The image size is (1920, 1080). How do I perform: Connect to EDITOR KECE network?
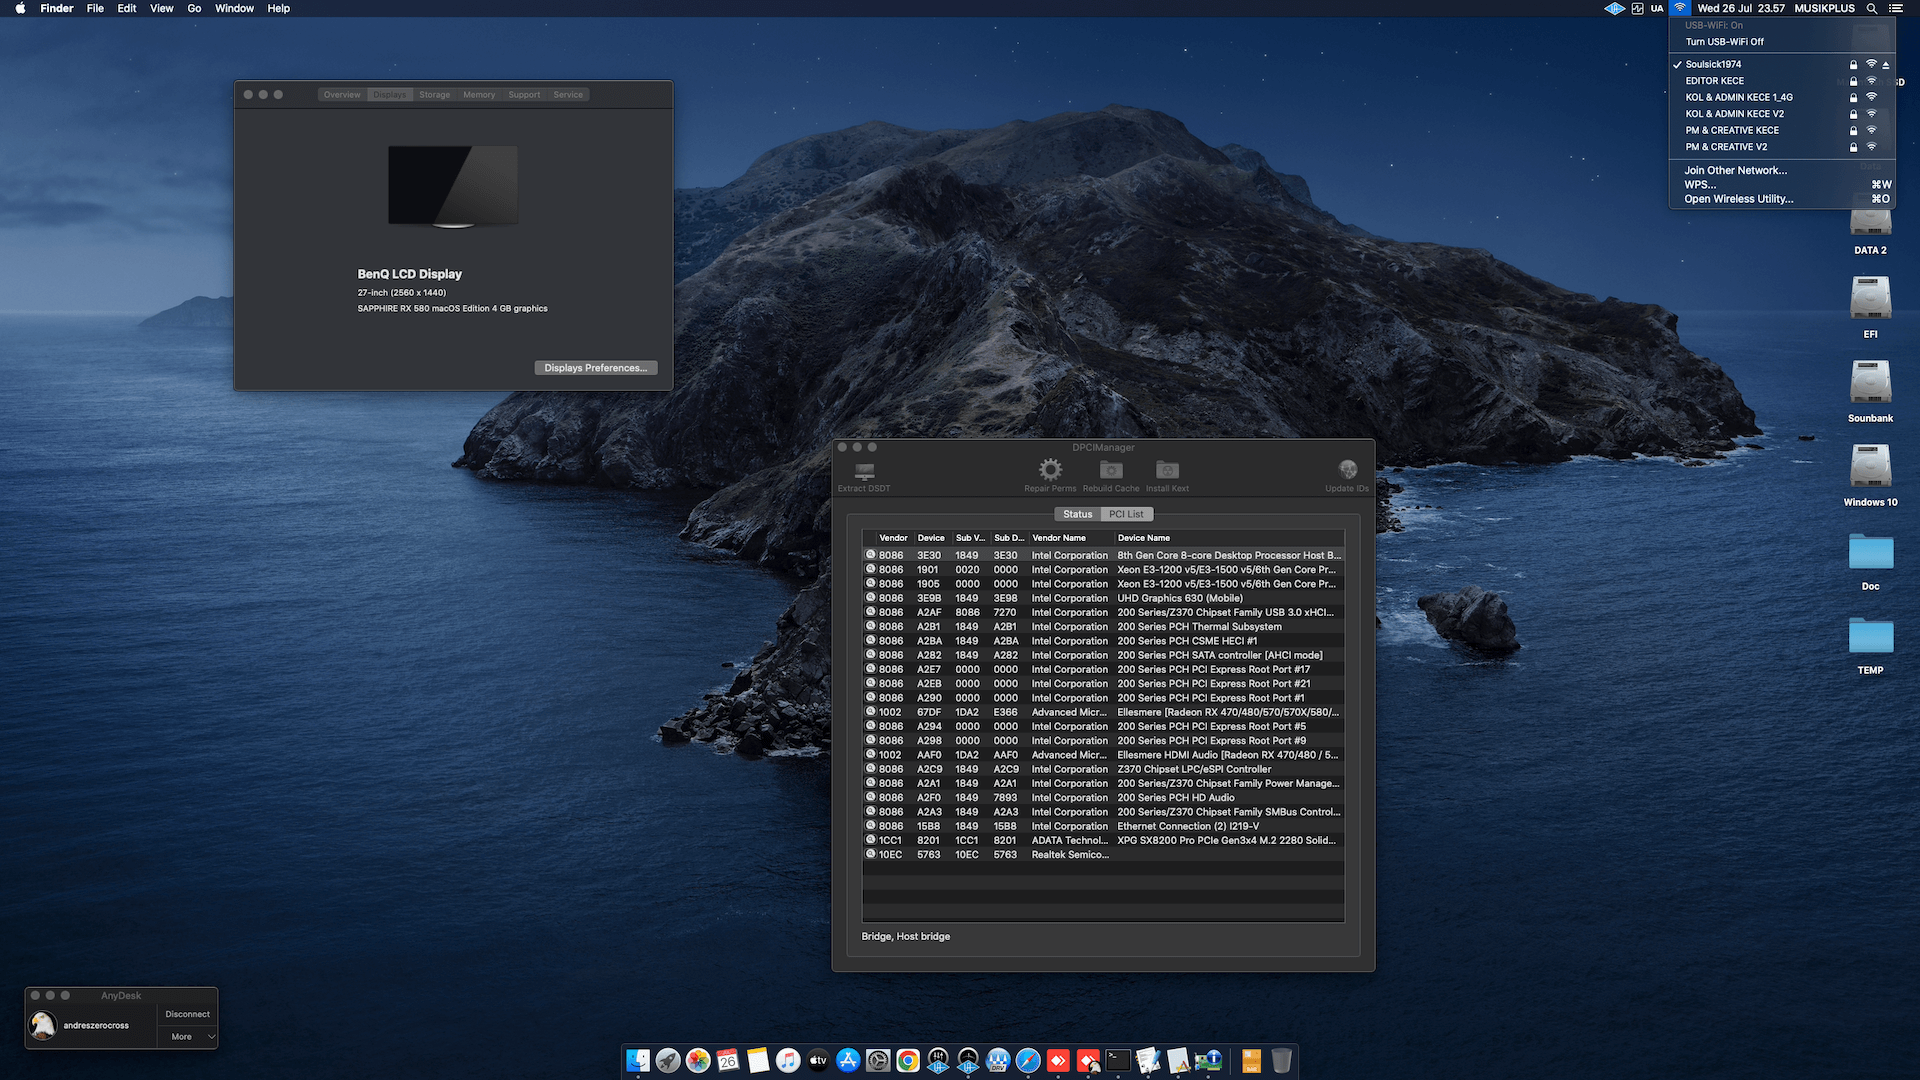pos(1782,81)
